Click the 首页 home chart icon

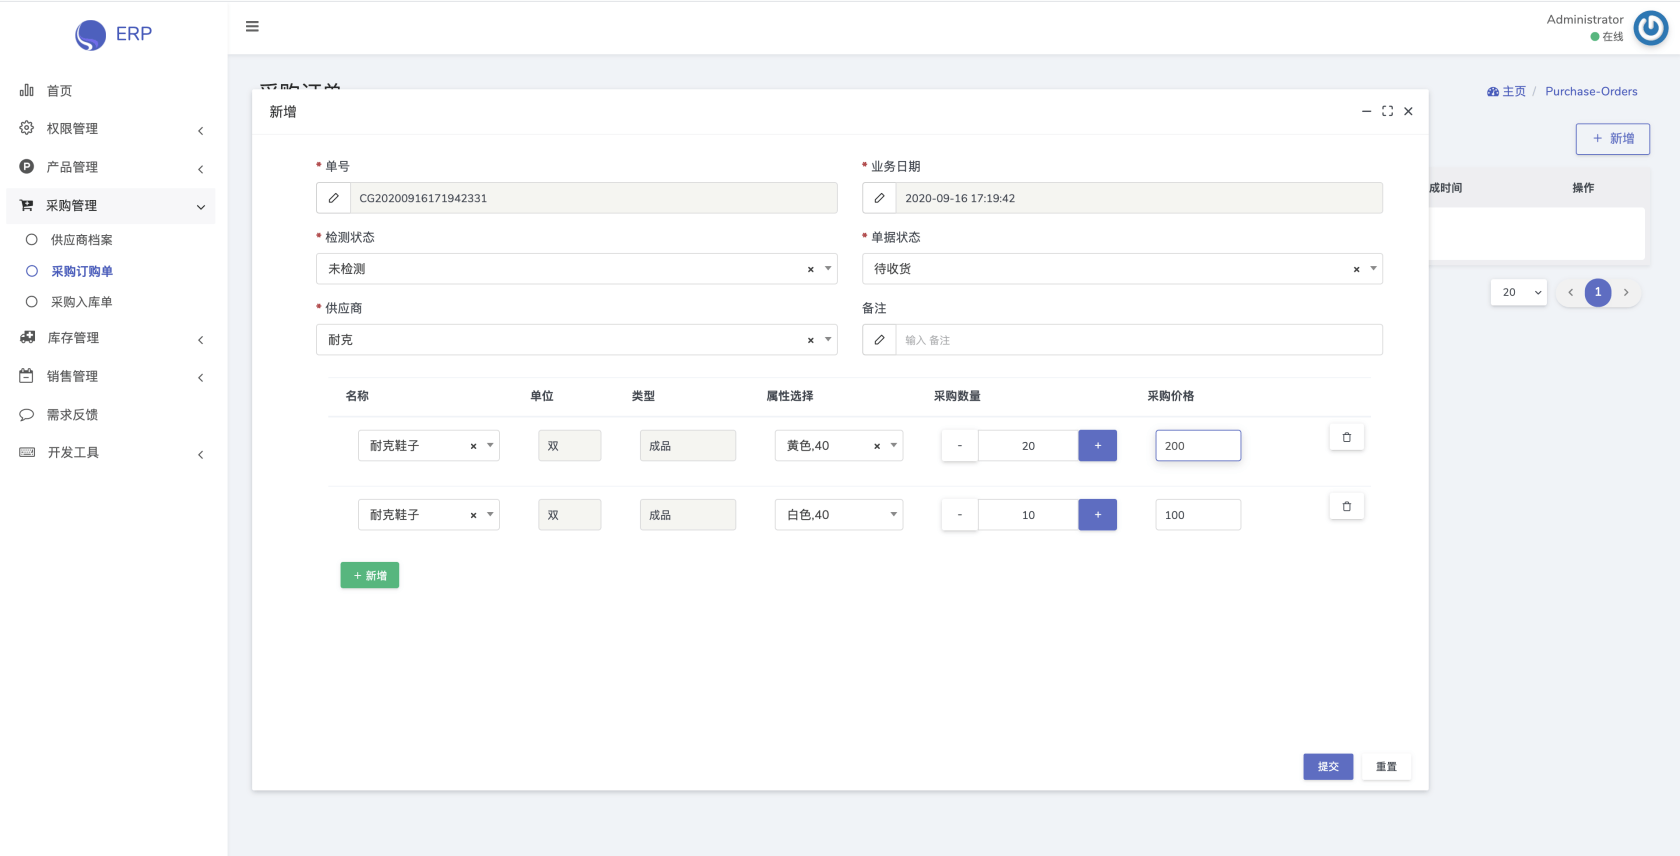[x=27, y=90]
